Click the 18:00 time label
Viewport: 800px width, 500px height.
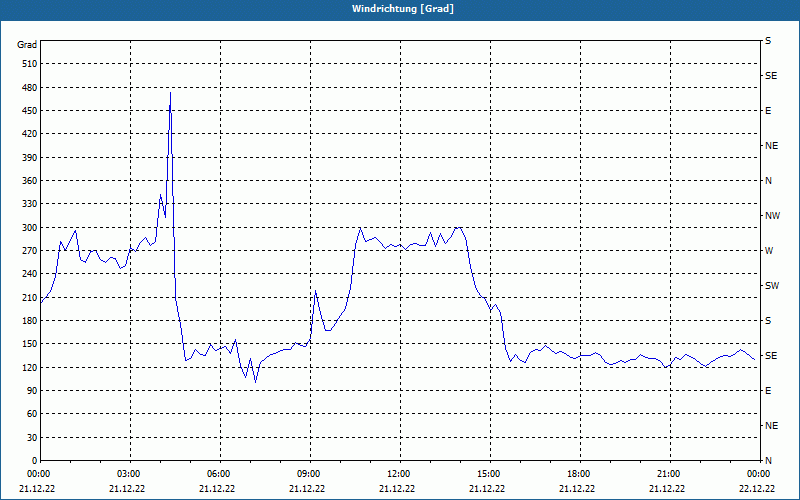[579, 474]
